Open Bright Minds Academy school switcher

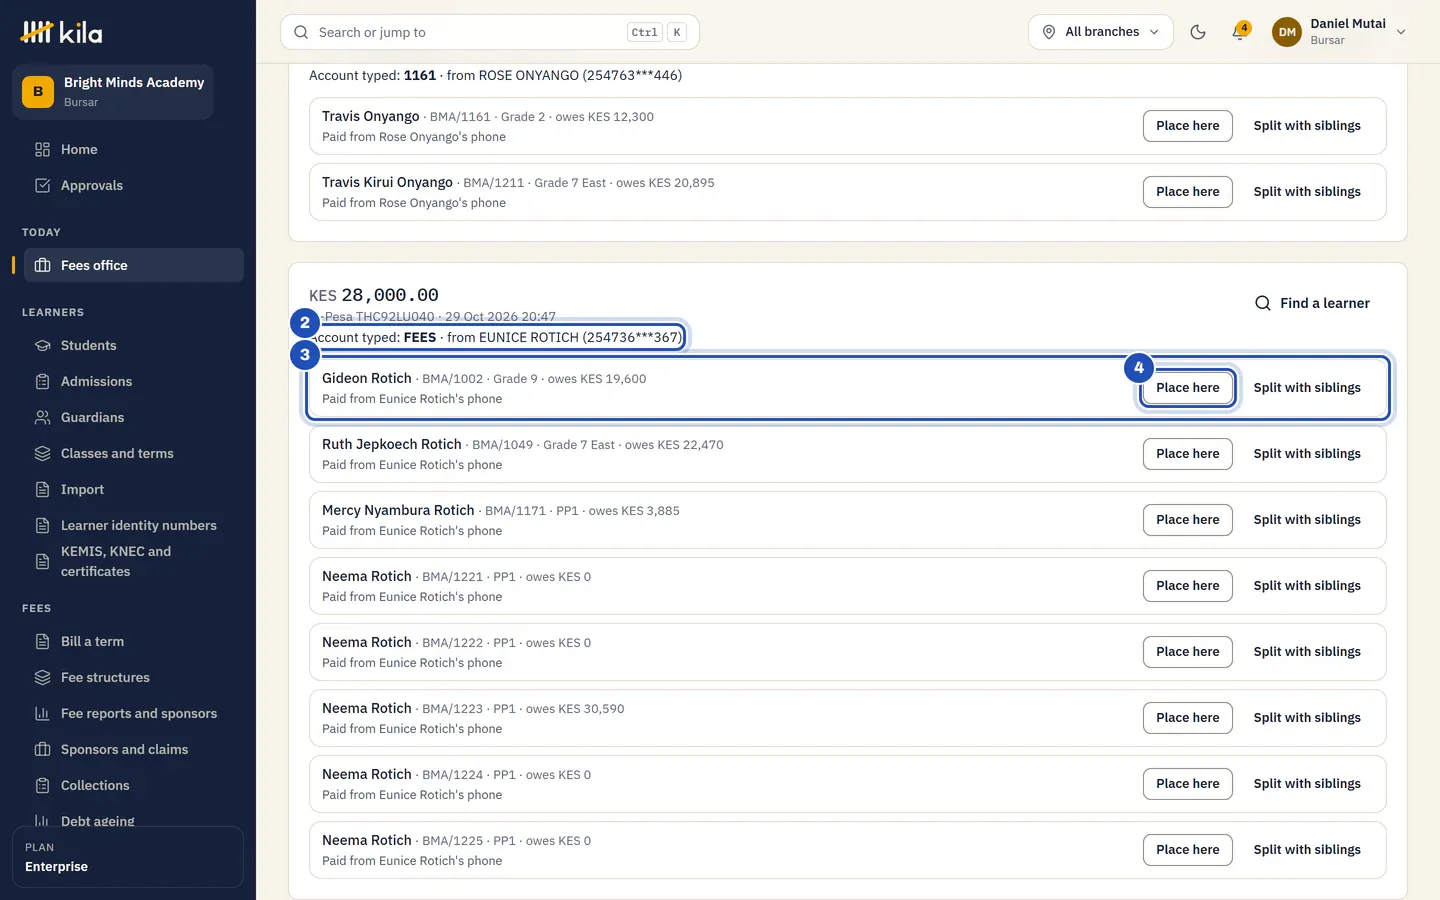point(113,92)
